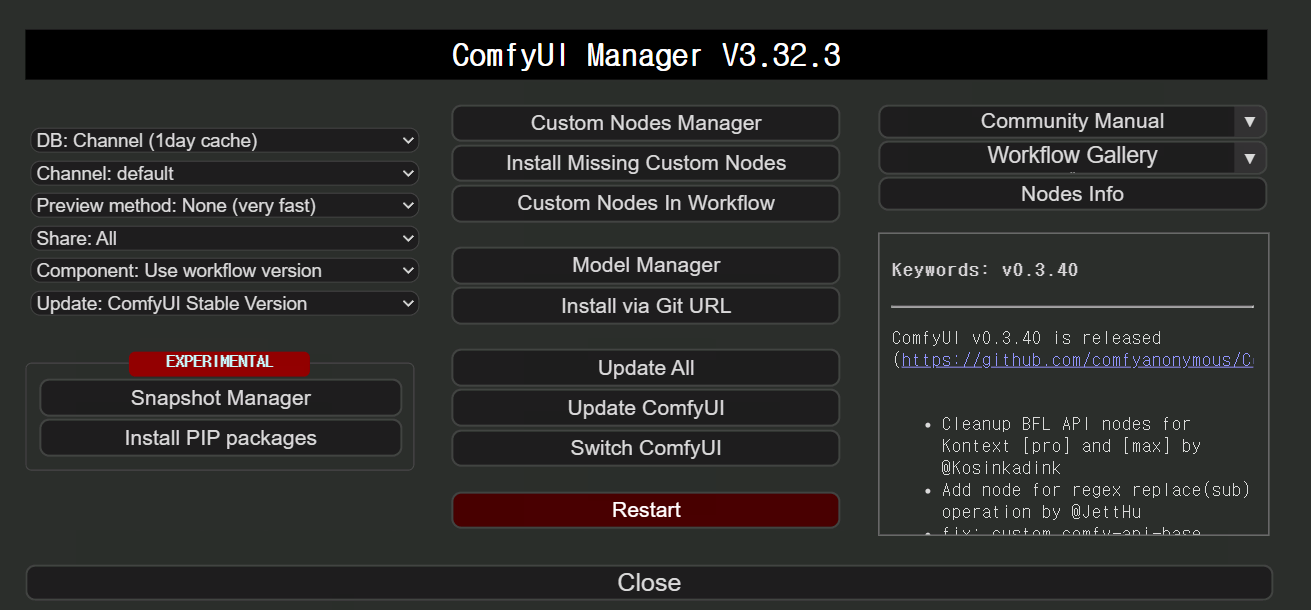Expand the DB Channel cache dropdown
Viewport: 1311px width, 610px height.
click(224, 141)
